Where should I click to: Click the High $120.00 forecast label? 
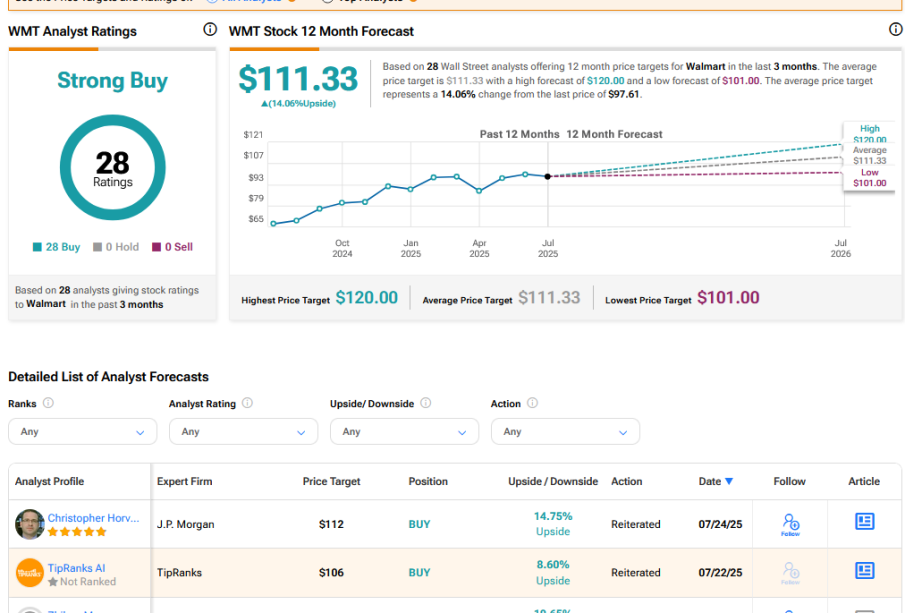pos(869,134)
